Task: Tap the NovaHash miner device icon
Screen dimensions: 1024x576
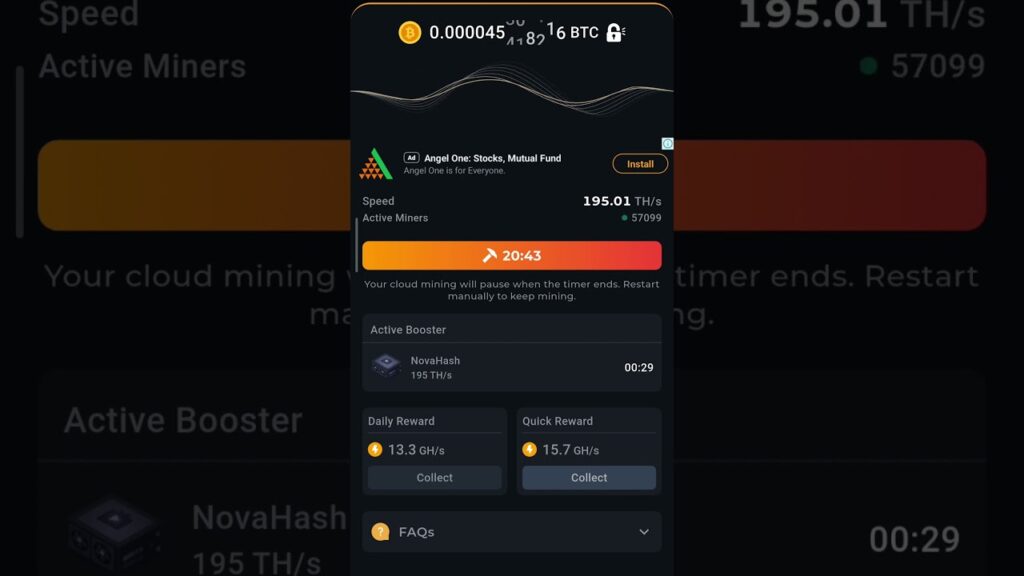Action: tap(386, 366)
